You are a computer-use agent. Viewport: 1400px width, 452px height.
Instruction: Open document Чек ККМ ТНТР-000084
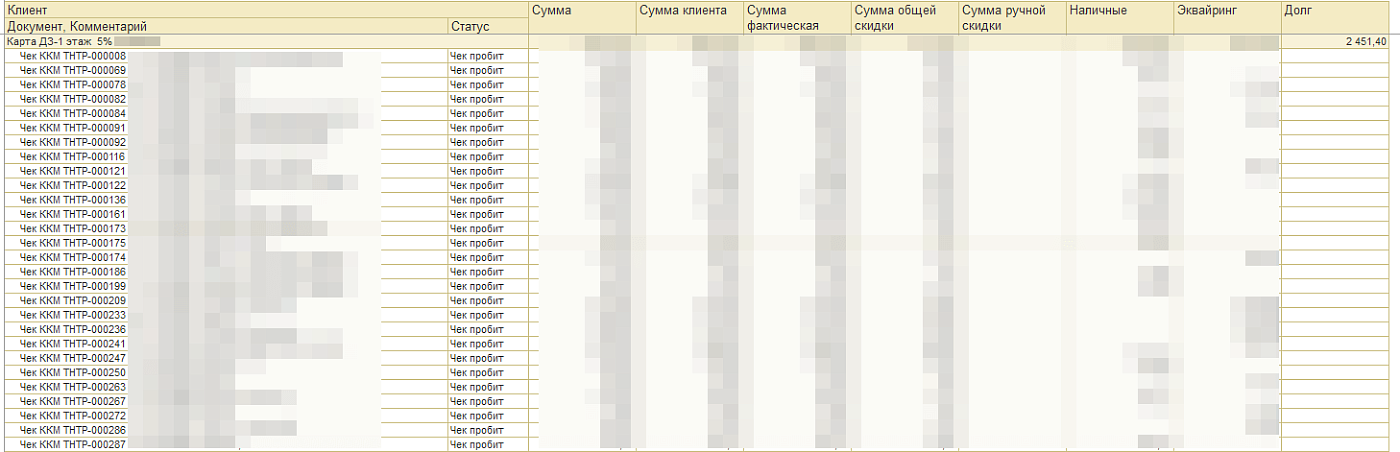point(73,114)
